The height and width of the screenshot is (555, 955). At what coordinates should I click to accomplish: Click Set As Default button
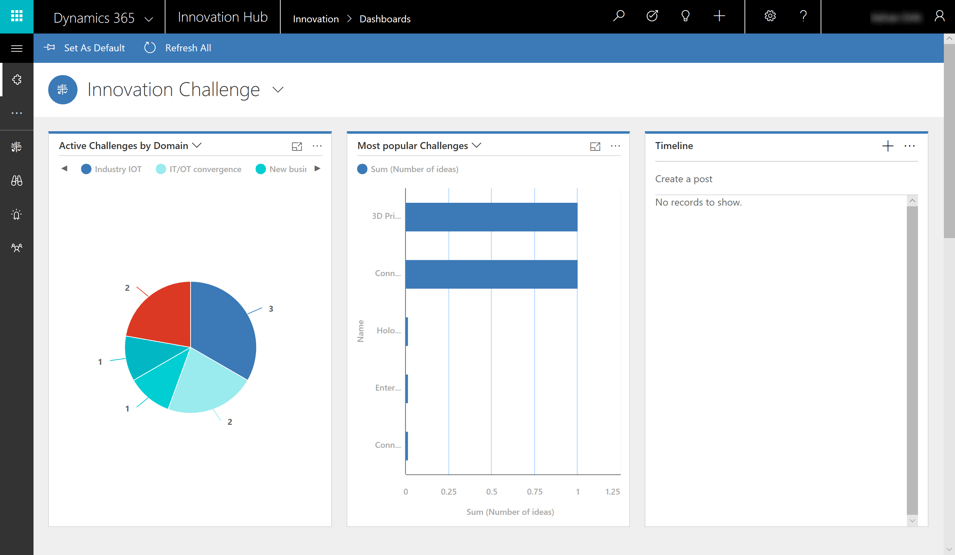[x=85, y=48]
